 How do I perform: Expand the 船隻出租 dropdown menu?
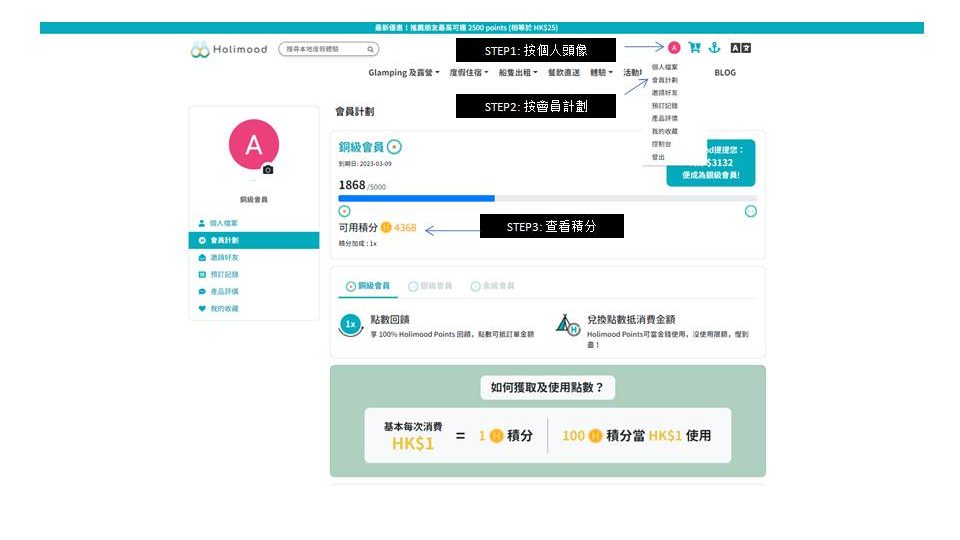(518, 73)
